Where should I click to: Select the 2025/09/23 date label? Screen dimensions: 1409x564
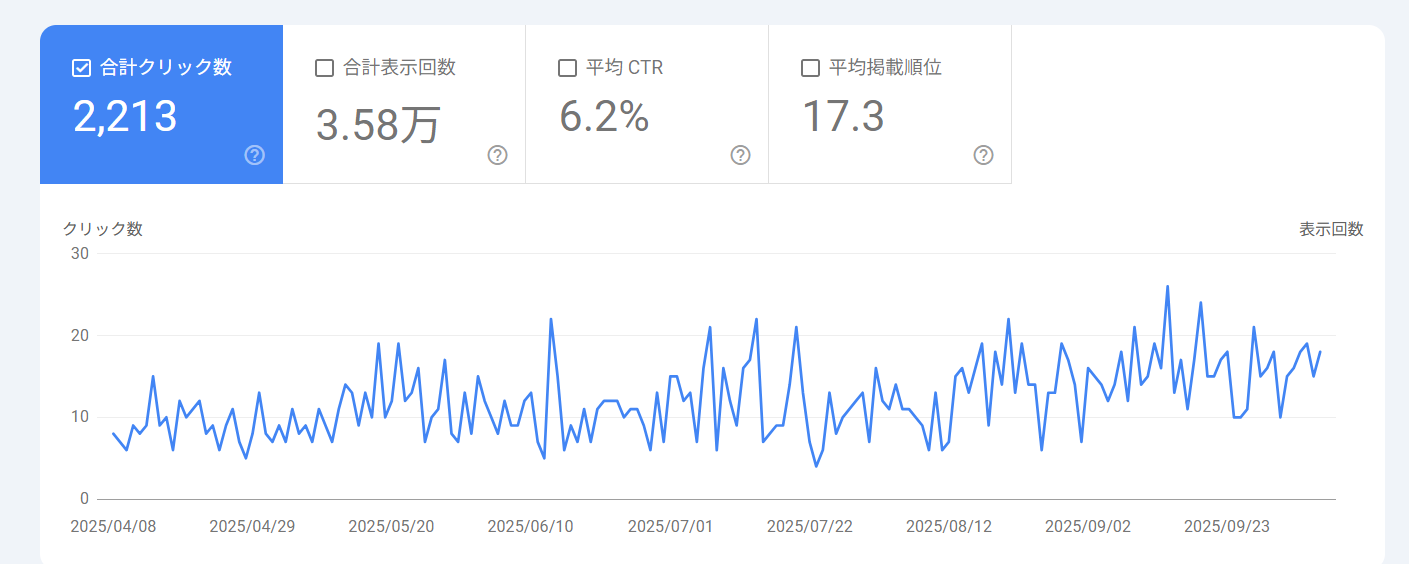click(x=1226, y=527)
